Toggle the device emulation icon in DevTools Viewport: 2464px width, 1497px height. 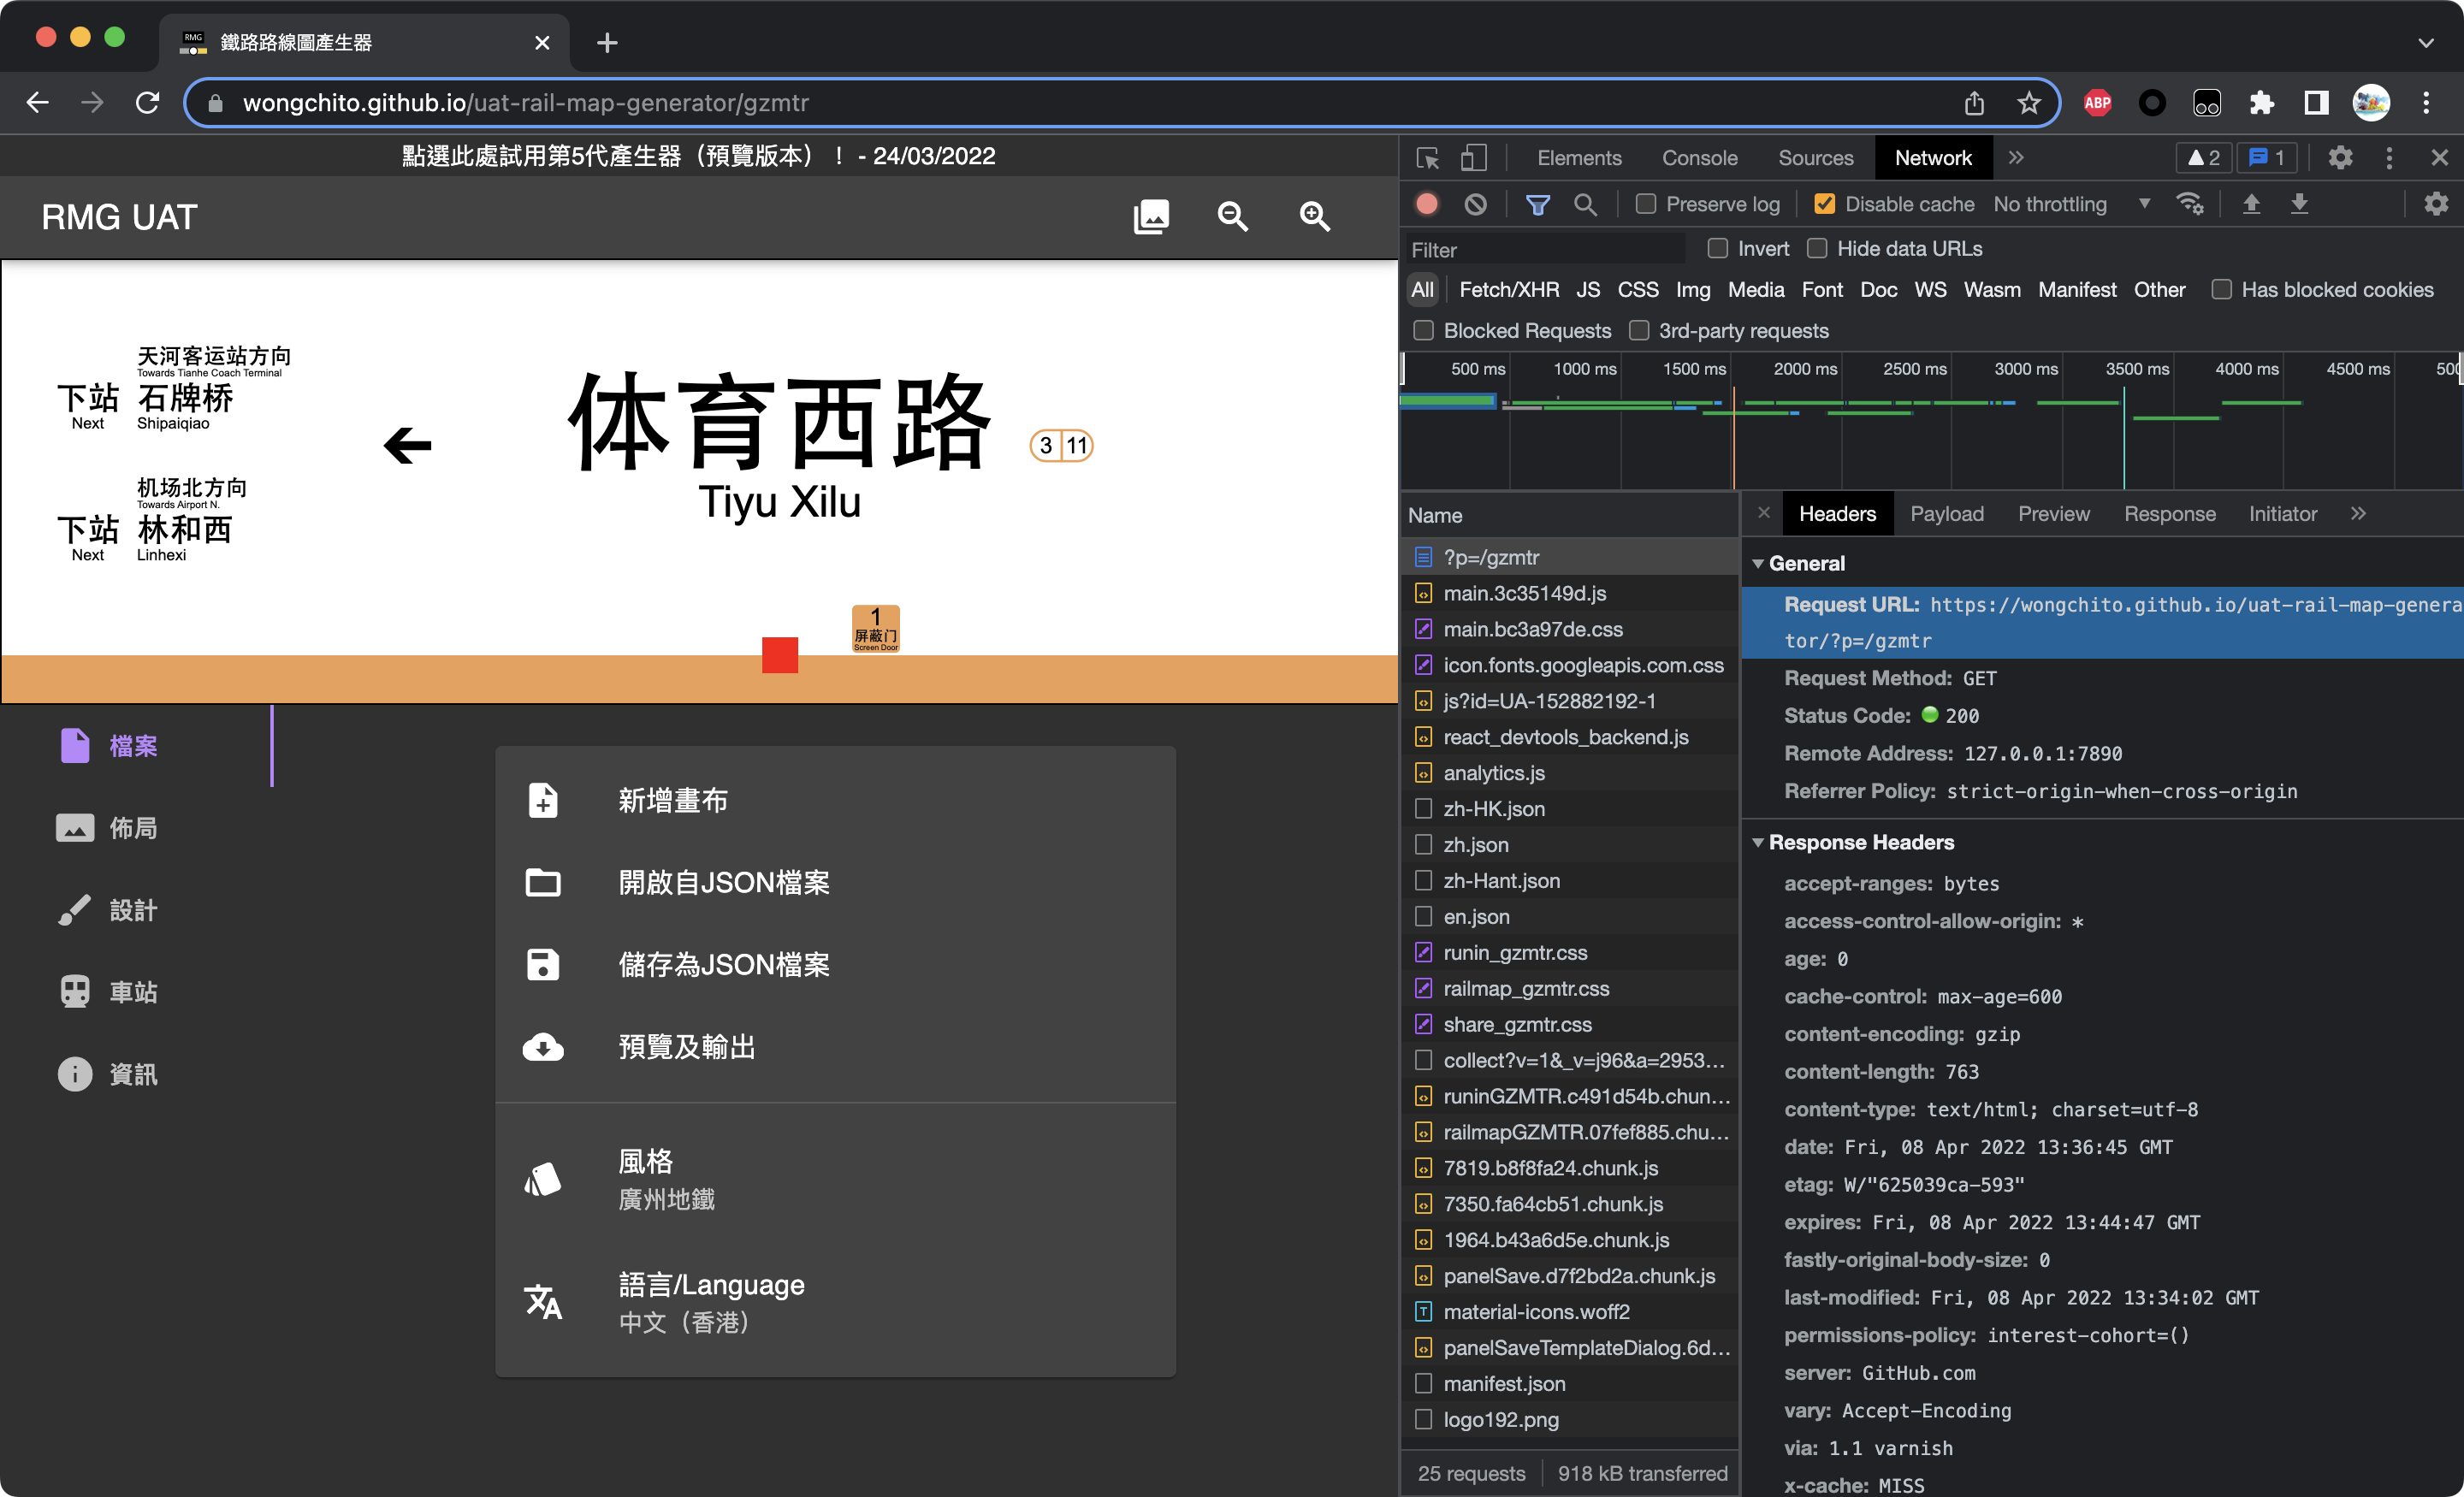coord(1473,157)
